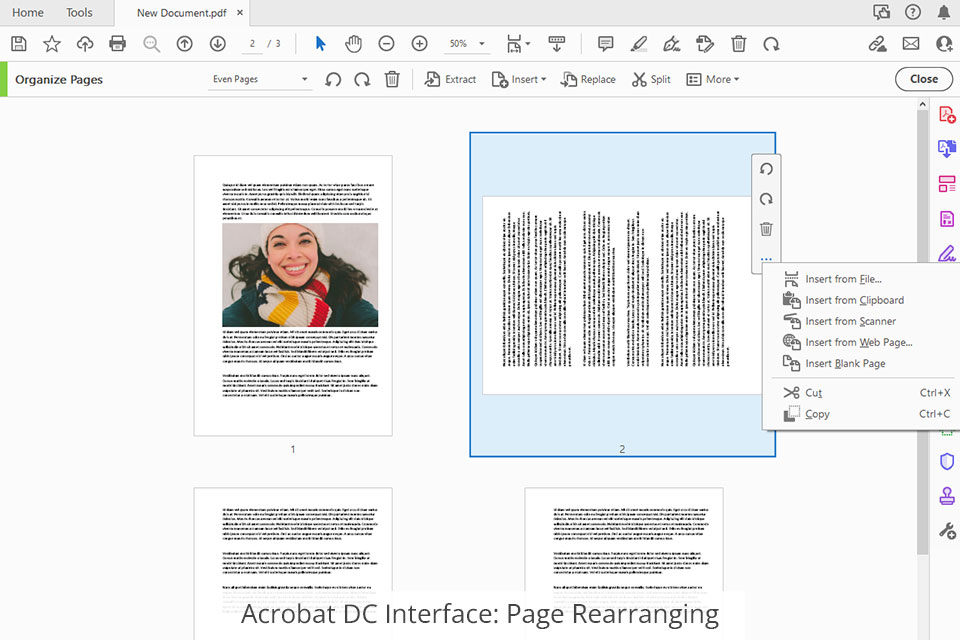Delete selected pages in Organize bar
This screenshot has height=640, width=960.
pyautogui.click(x=392, y=79)
